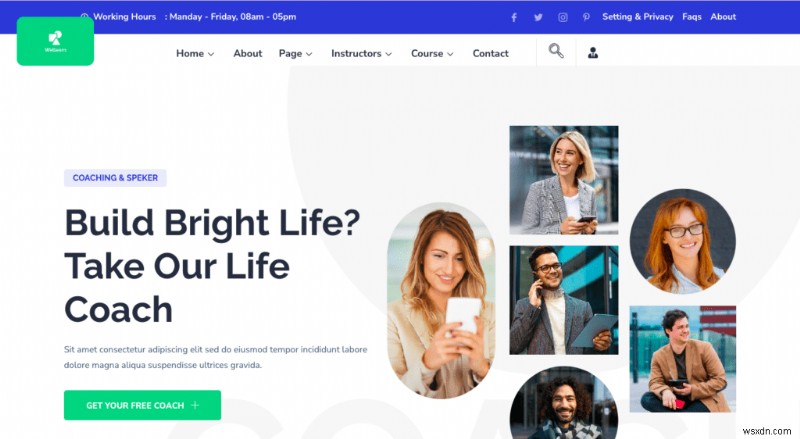Screen dimensions: 800x439
Task: Click the clock icon beside Working Hours
Action: pos(84,16)
